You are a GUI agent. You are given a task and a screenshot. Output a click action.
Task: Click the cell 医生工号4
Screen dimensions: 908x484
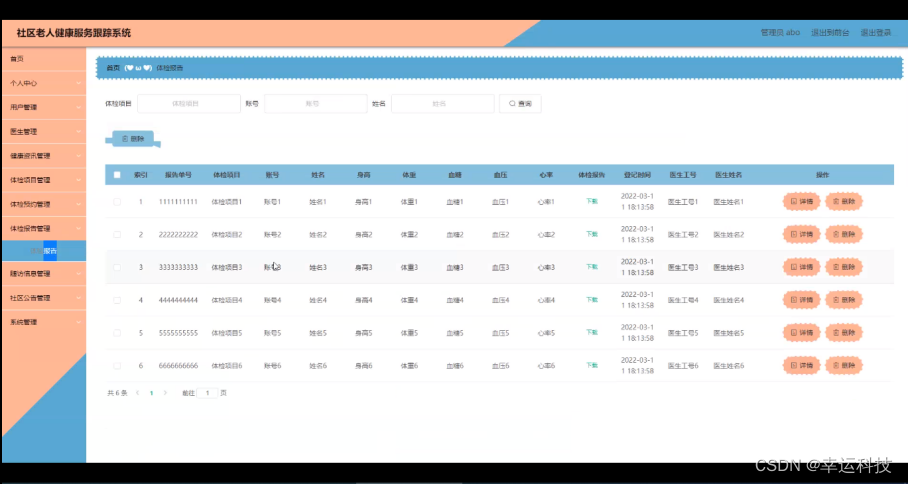[683, 300]
